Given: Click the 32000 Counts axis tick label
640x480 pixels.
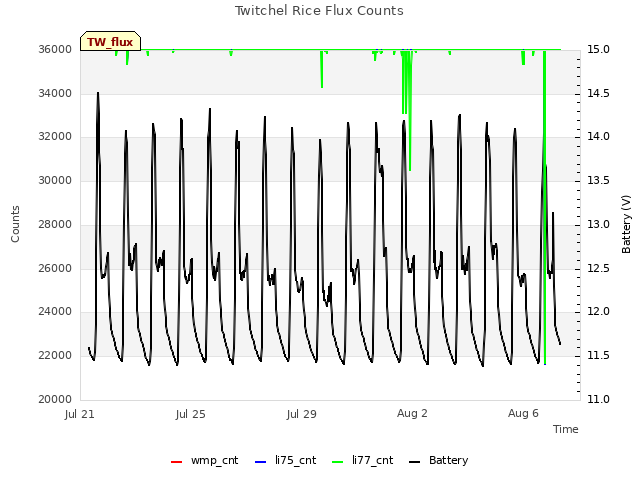Looking at the screenshot, I should [x=55, y=136].
